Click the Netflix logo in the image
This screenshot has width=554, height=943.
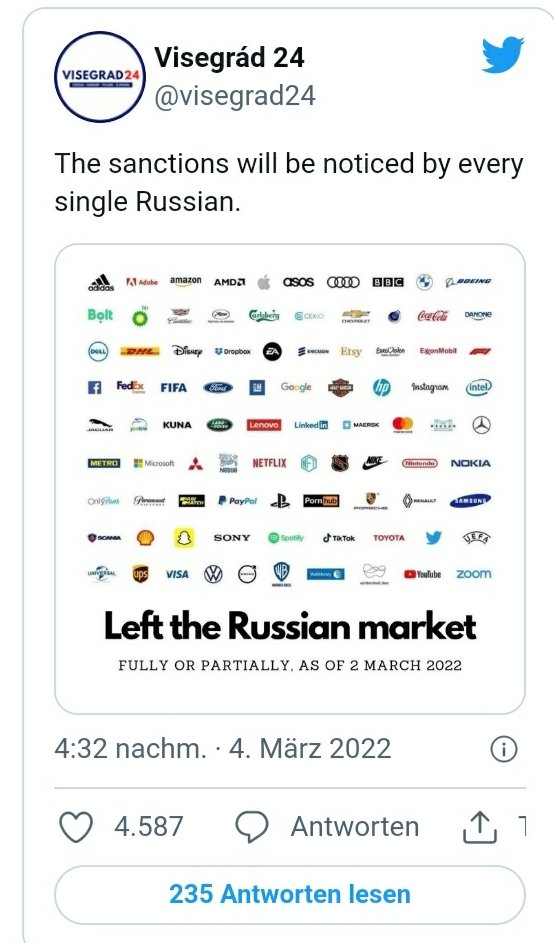pyautogui.click(x=269, y=463)
